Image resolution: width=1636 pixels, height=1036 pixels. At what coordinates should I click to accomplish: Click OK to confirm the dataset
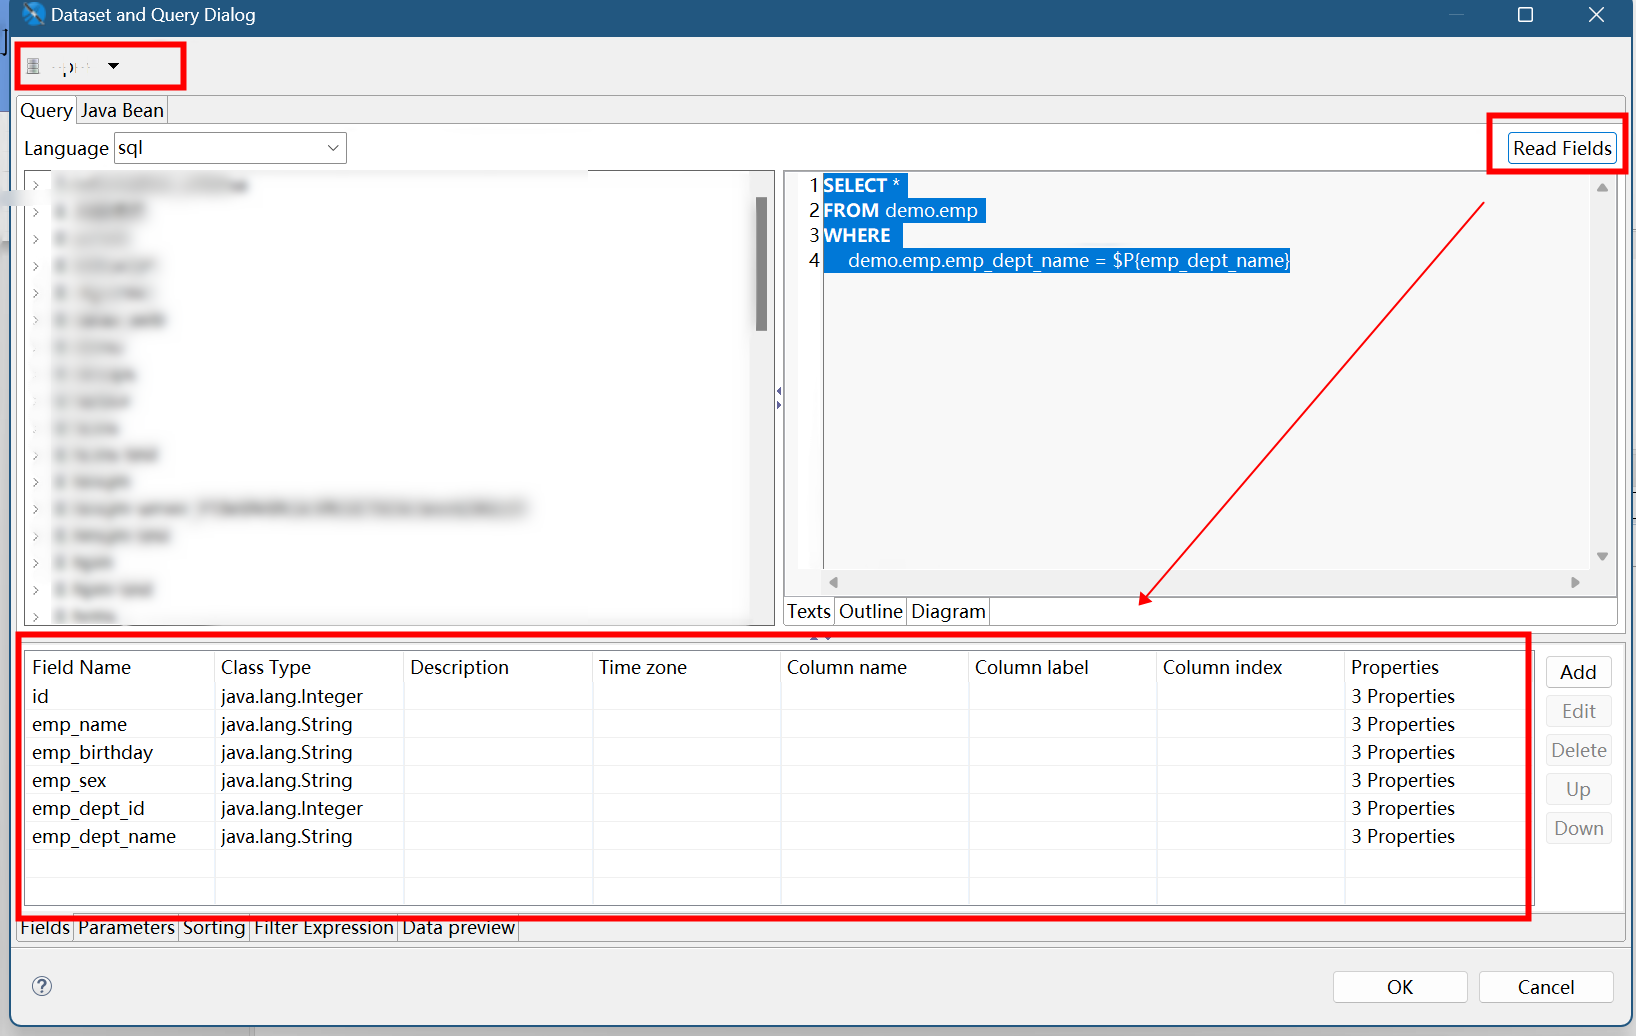[x=1399, y=987]
